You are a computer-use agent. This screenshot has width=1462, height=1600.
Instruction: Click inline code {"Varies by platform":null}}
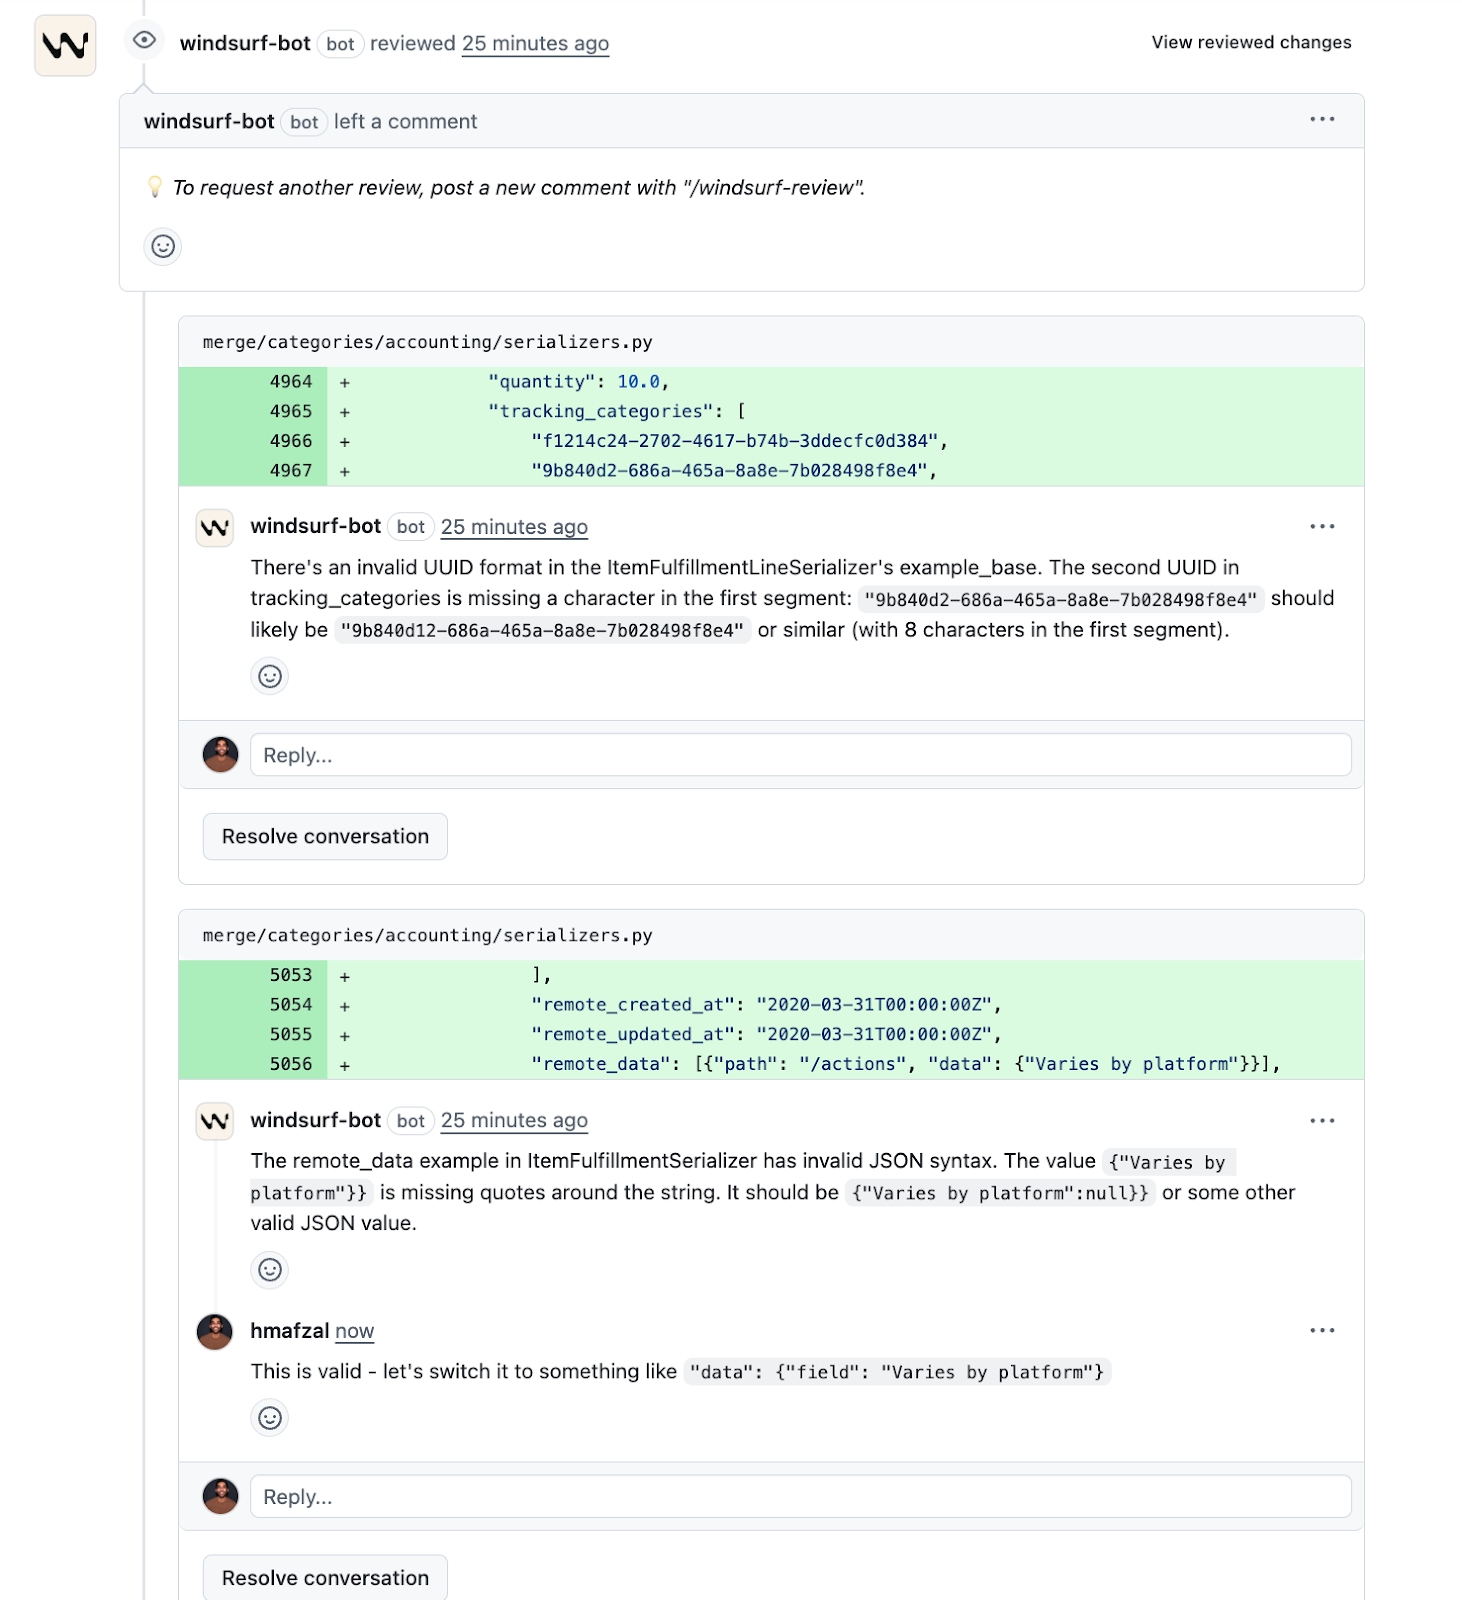1000,1193
